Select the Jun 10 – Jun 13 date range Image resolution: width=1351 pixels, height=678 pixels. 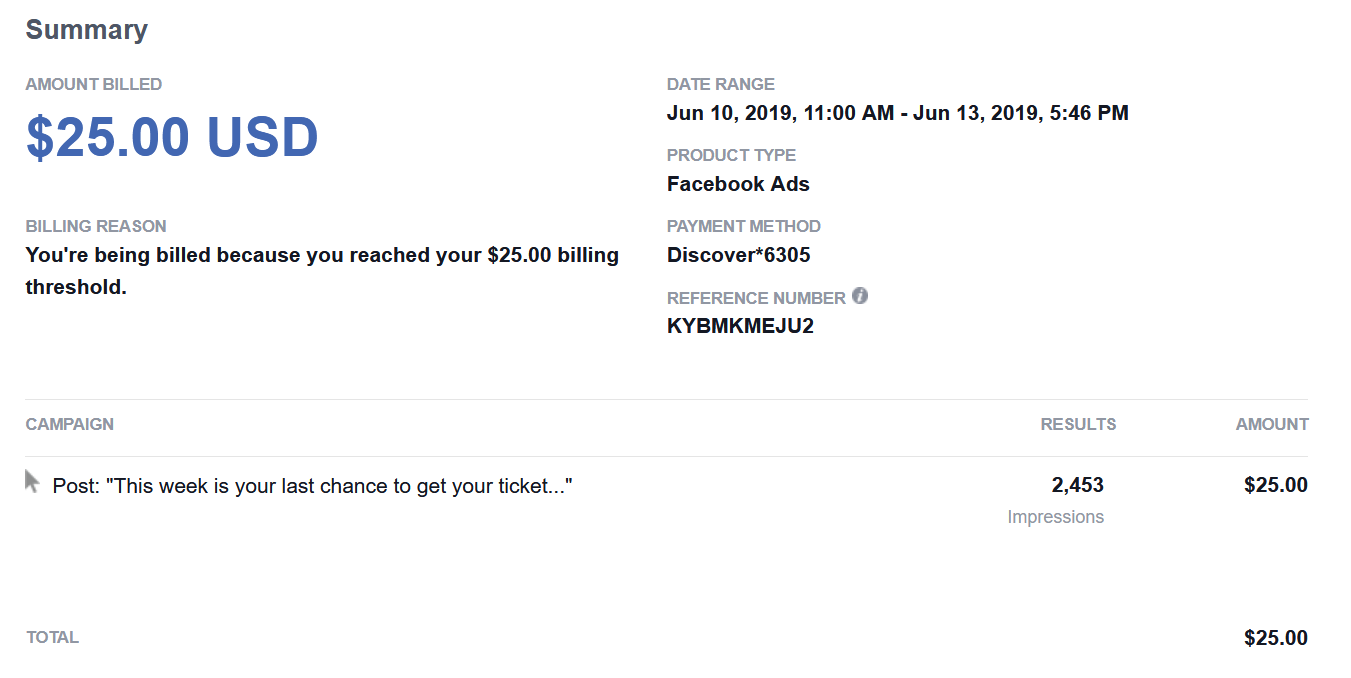pyautogui.click(x=897, y=113)
